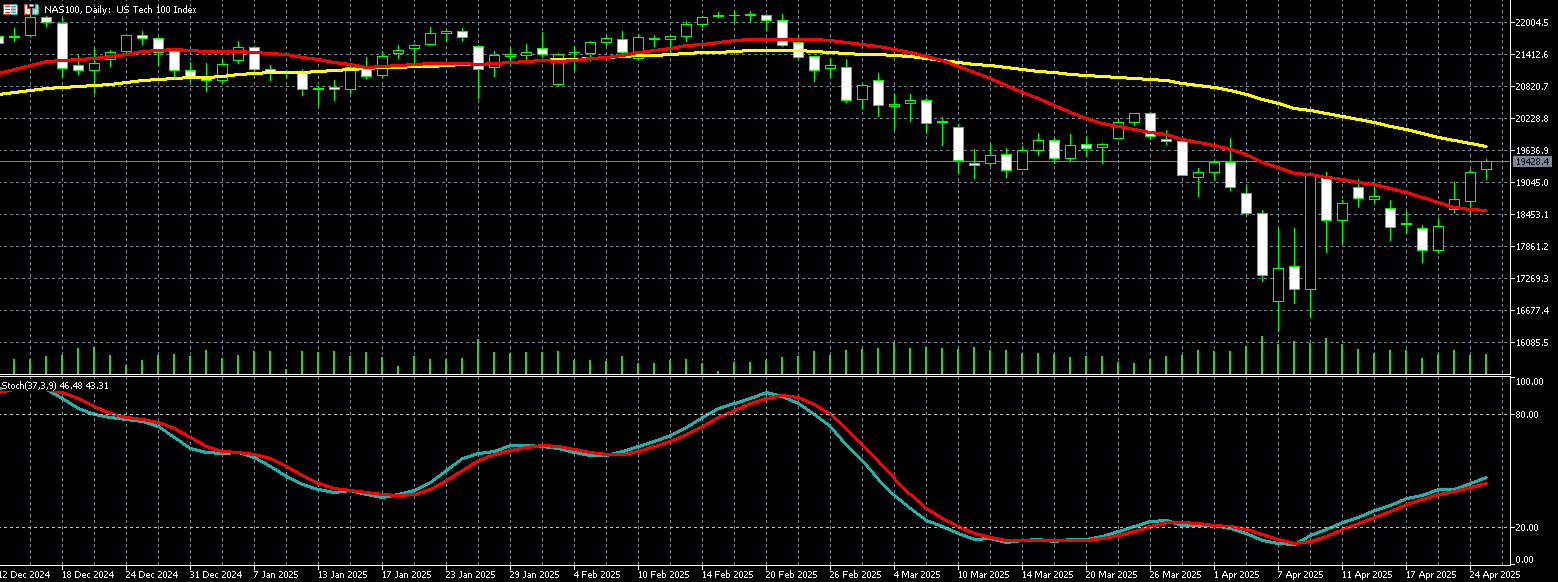Viewport: 1558px width, 582px height.
Task: Click the '17 Apr 2025' date label
Action: 1432,576
